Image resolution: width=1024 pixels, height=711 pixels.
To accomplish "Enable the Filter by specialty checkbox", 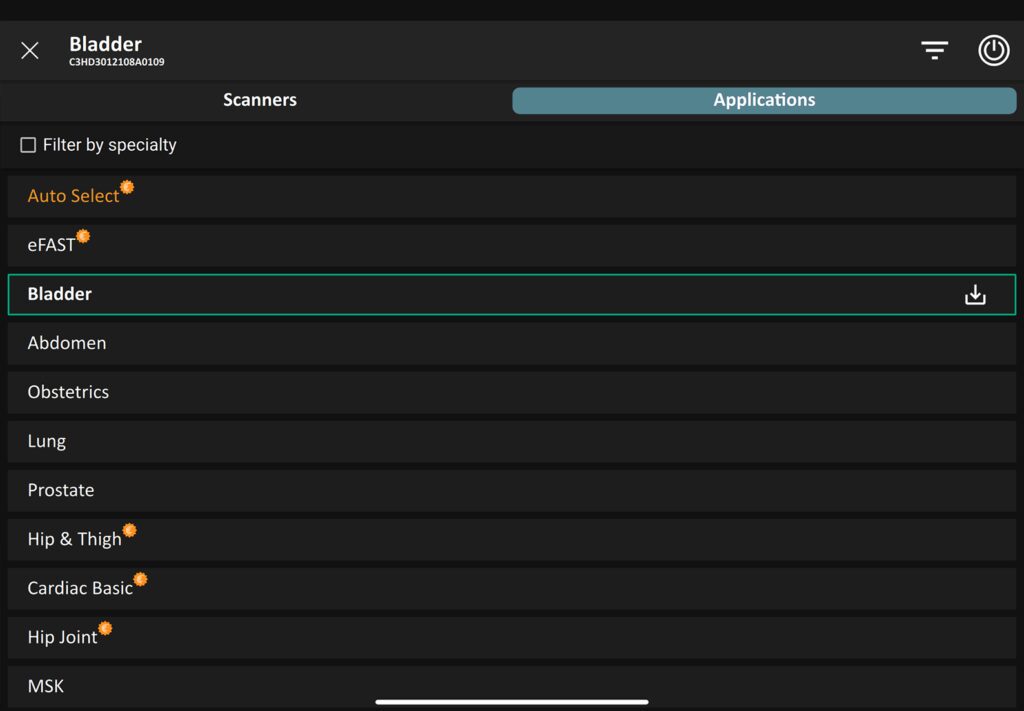I will pyautogui.click(x=28, y=145).
